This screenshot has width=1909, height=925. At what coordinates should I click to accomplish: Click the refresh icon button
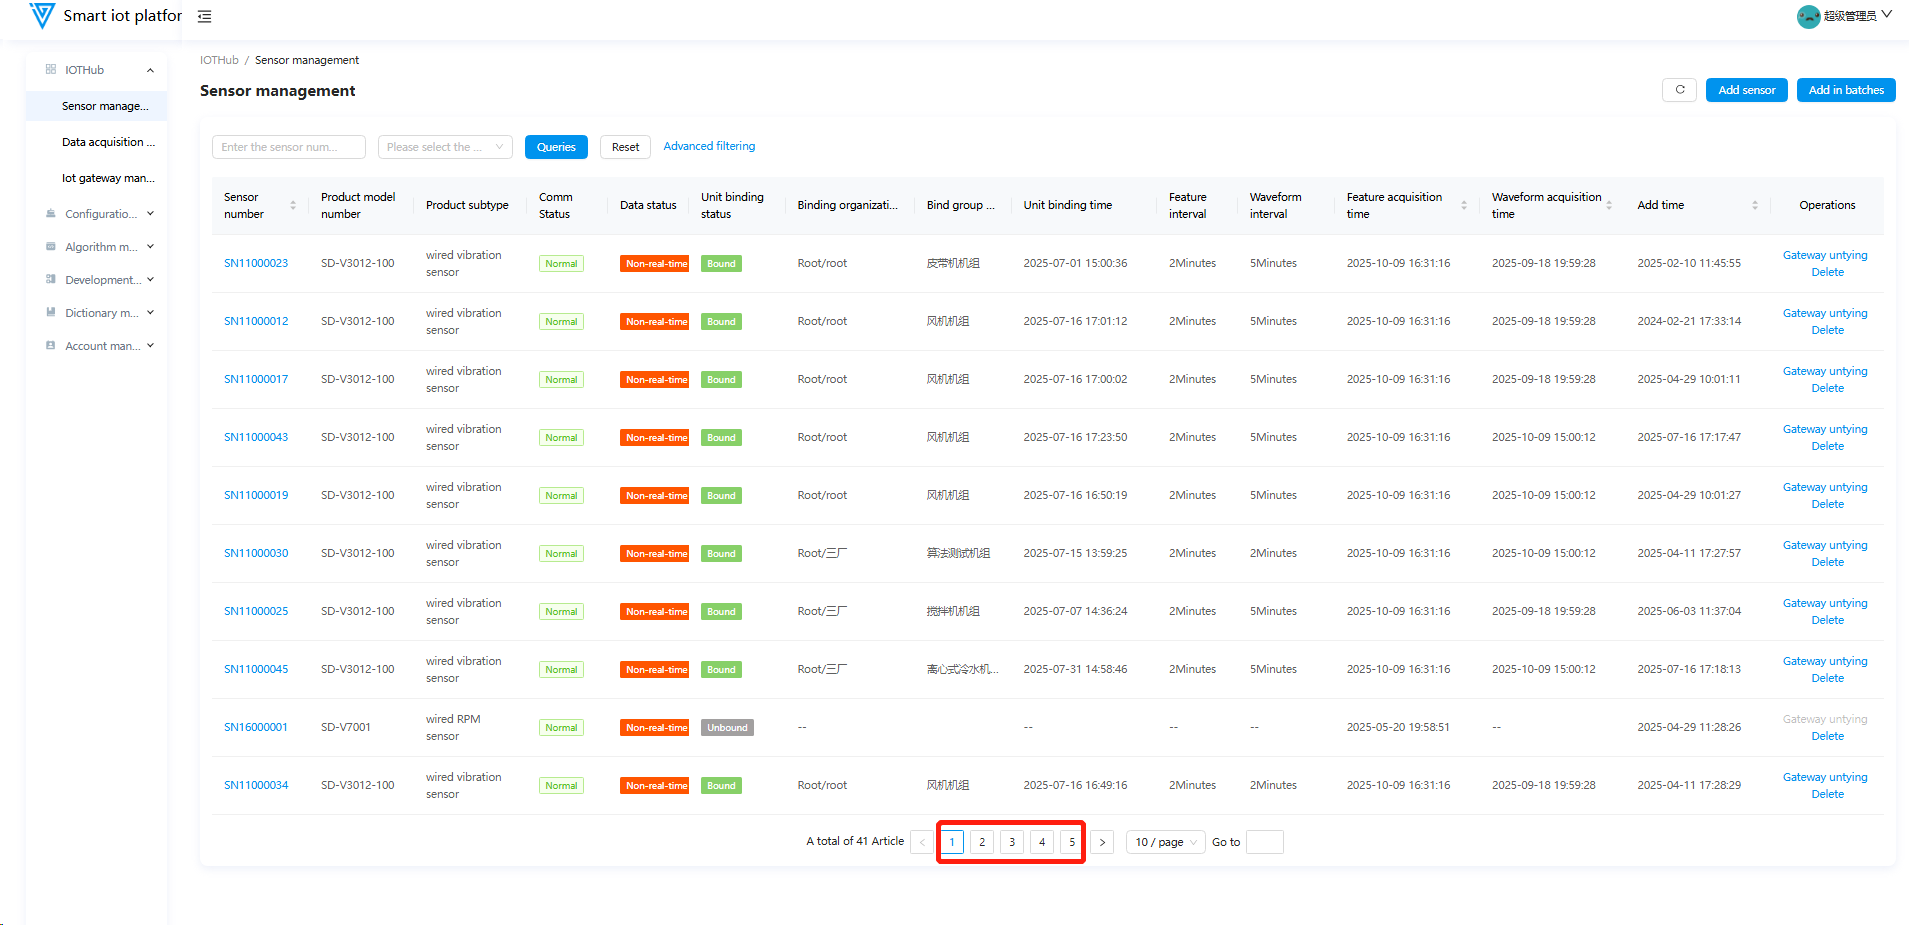pyautogui.click(x=1679, y=90)
